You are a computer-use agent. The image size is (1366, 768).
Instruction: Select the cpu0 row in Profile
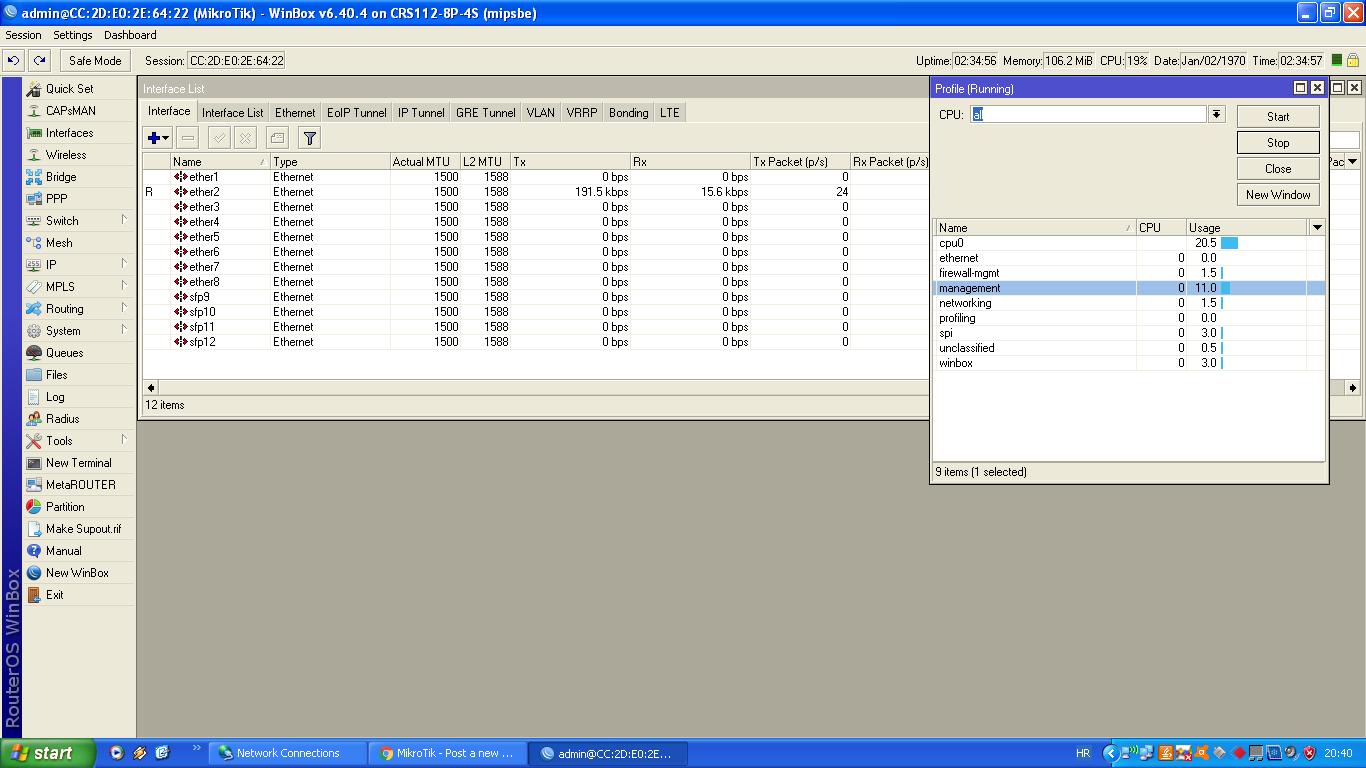tap(1129, 243)
